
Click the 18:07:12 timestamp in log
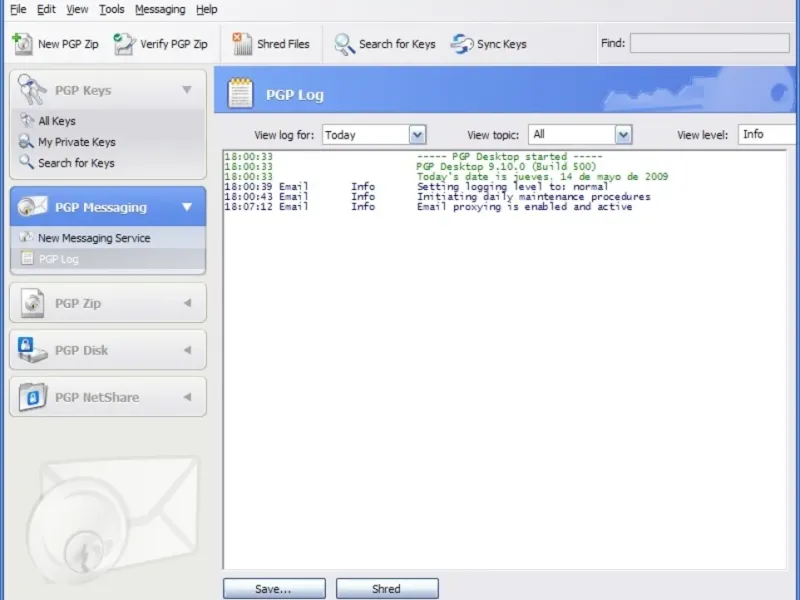pyautogui.click(x=248, y=207)
